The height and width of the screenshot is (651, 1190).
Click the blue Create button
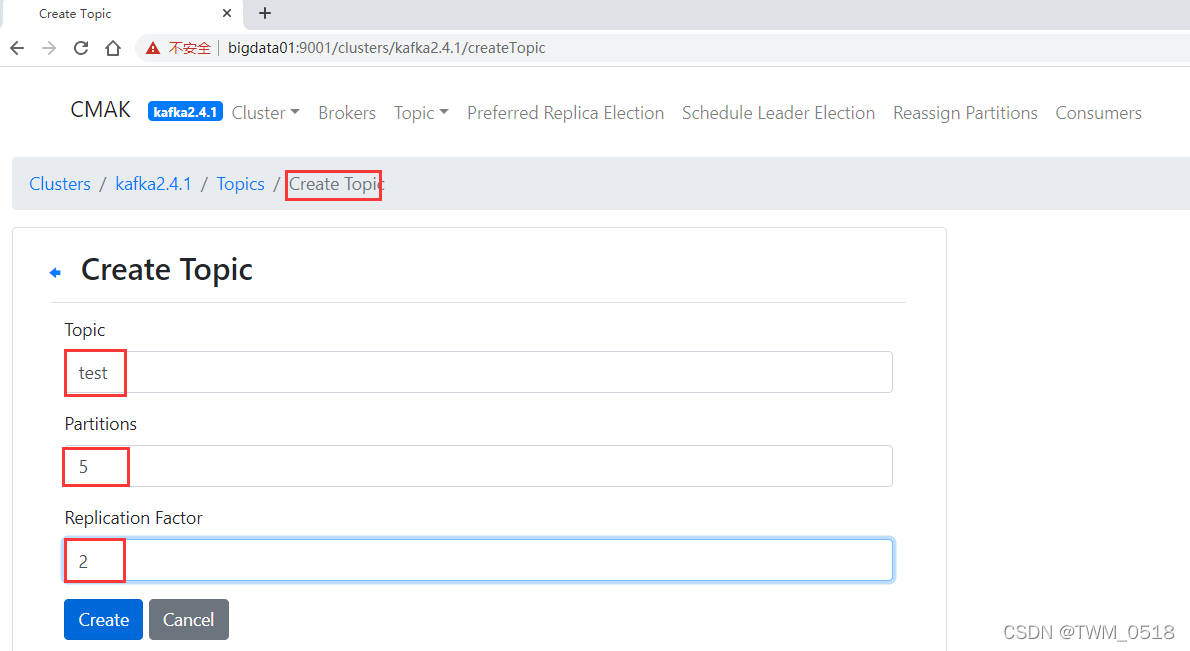(103, 619)
